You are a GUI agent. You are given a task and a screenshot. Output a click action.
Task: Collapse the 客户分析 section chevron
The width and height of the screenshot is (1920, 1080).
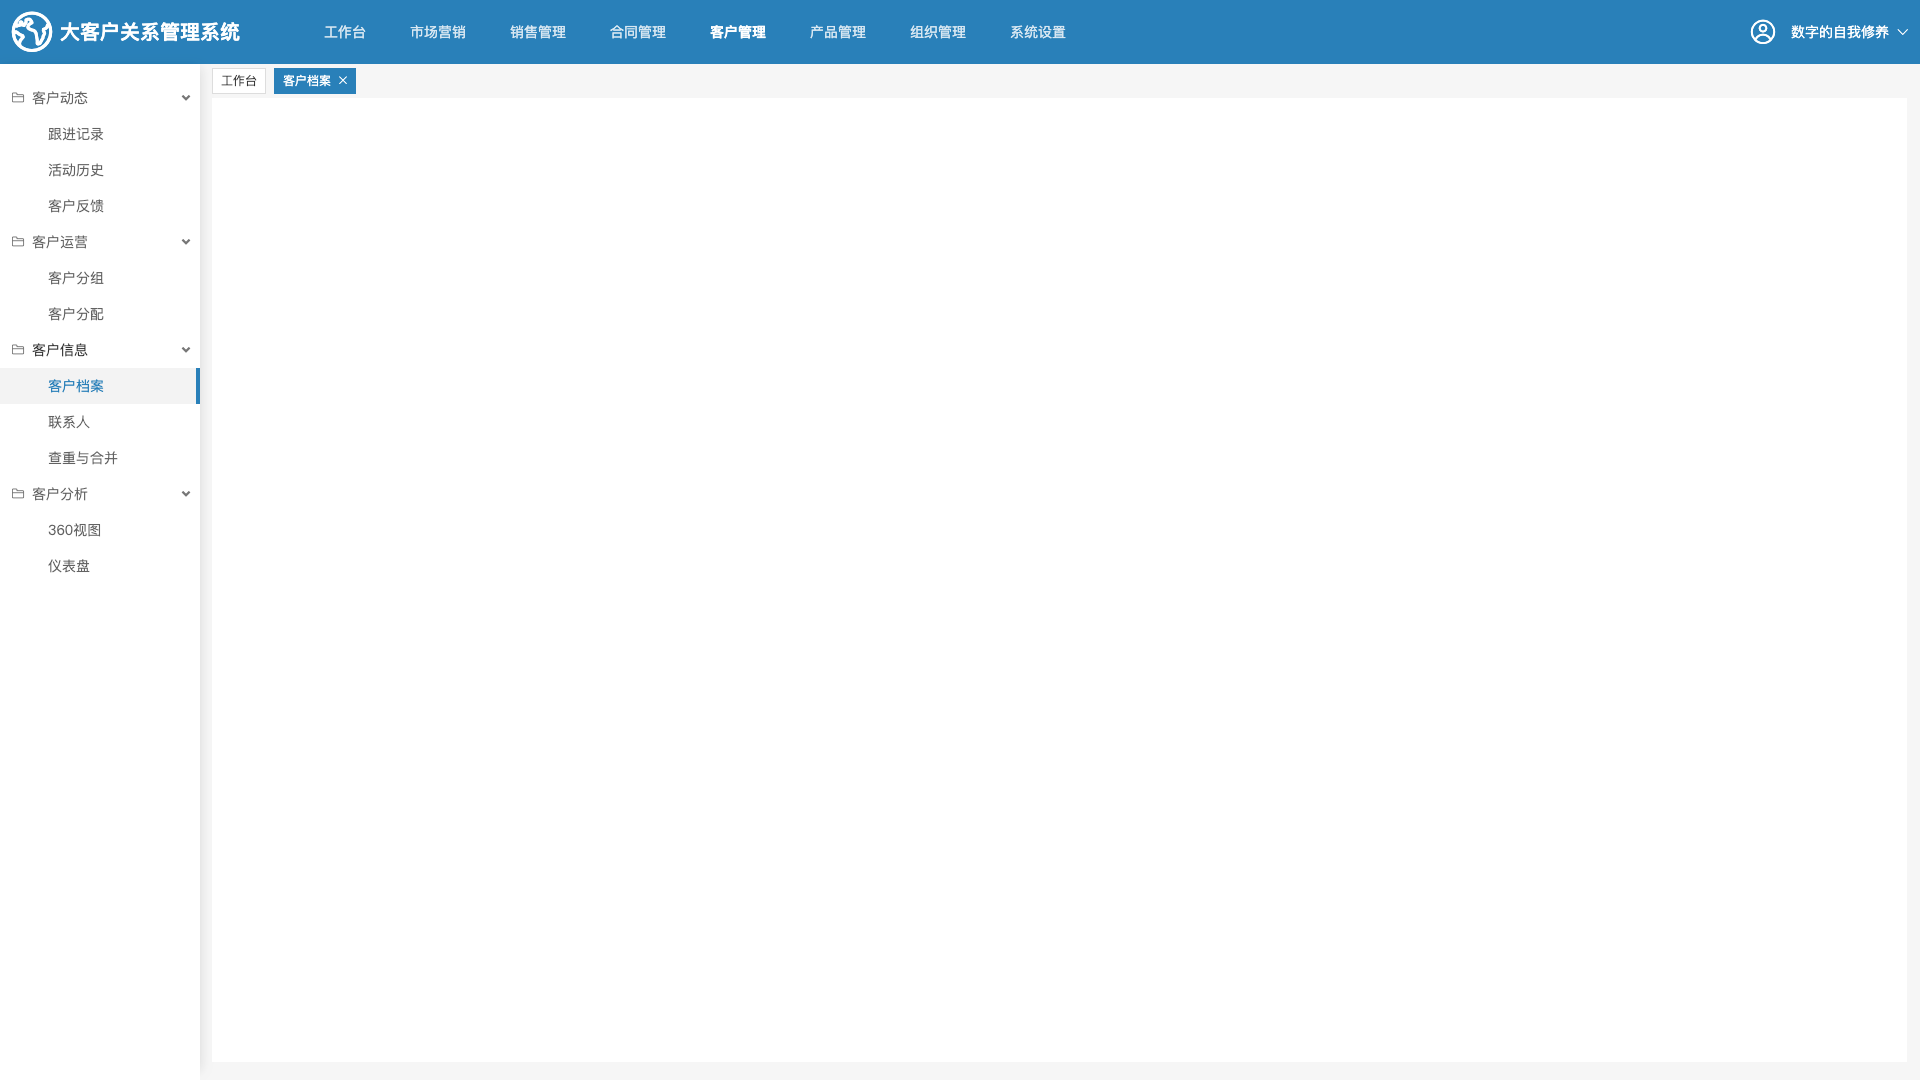click(x=186, y=494)
